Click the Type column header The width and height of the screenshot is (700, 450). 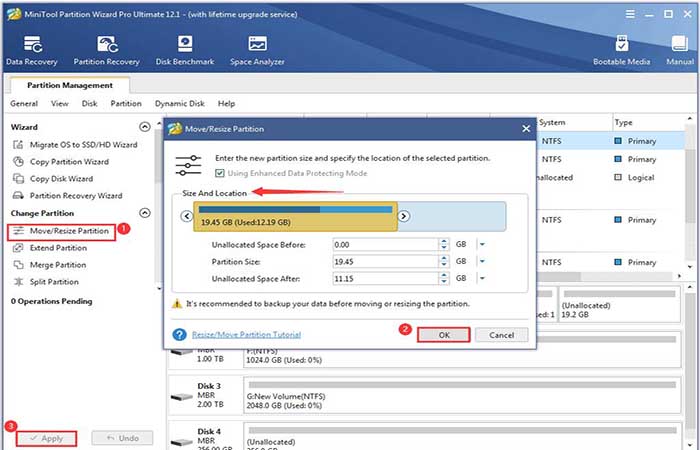[623, 122]
